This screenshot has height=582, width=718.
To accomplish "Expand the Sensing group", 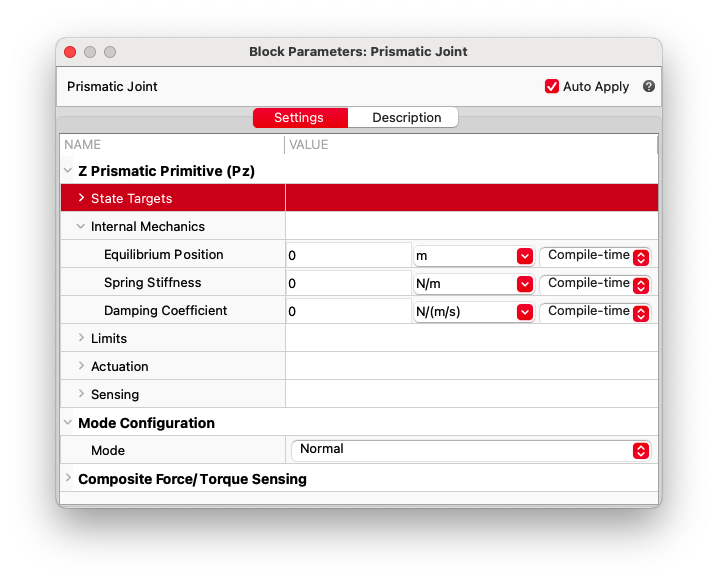I will pos(81,393).
